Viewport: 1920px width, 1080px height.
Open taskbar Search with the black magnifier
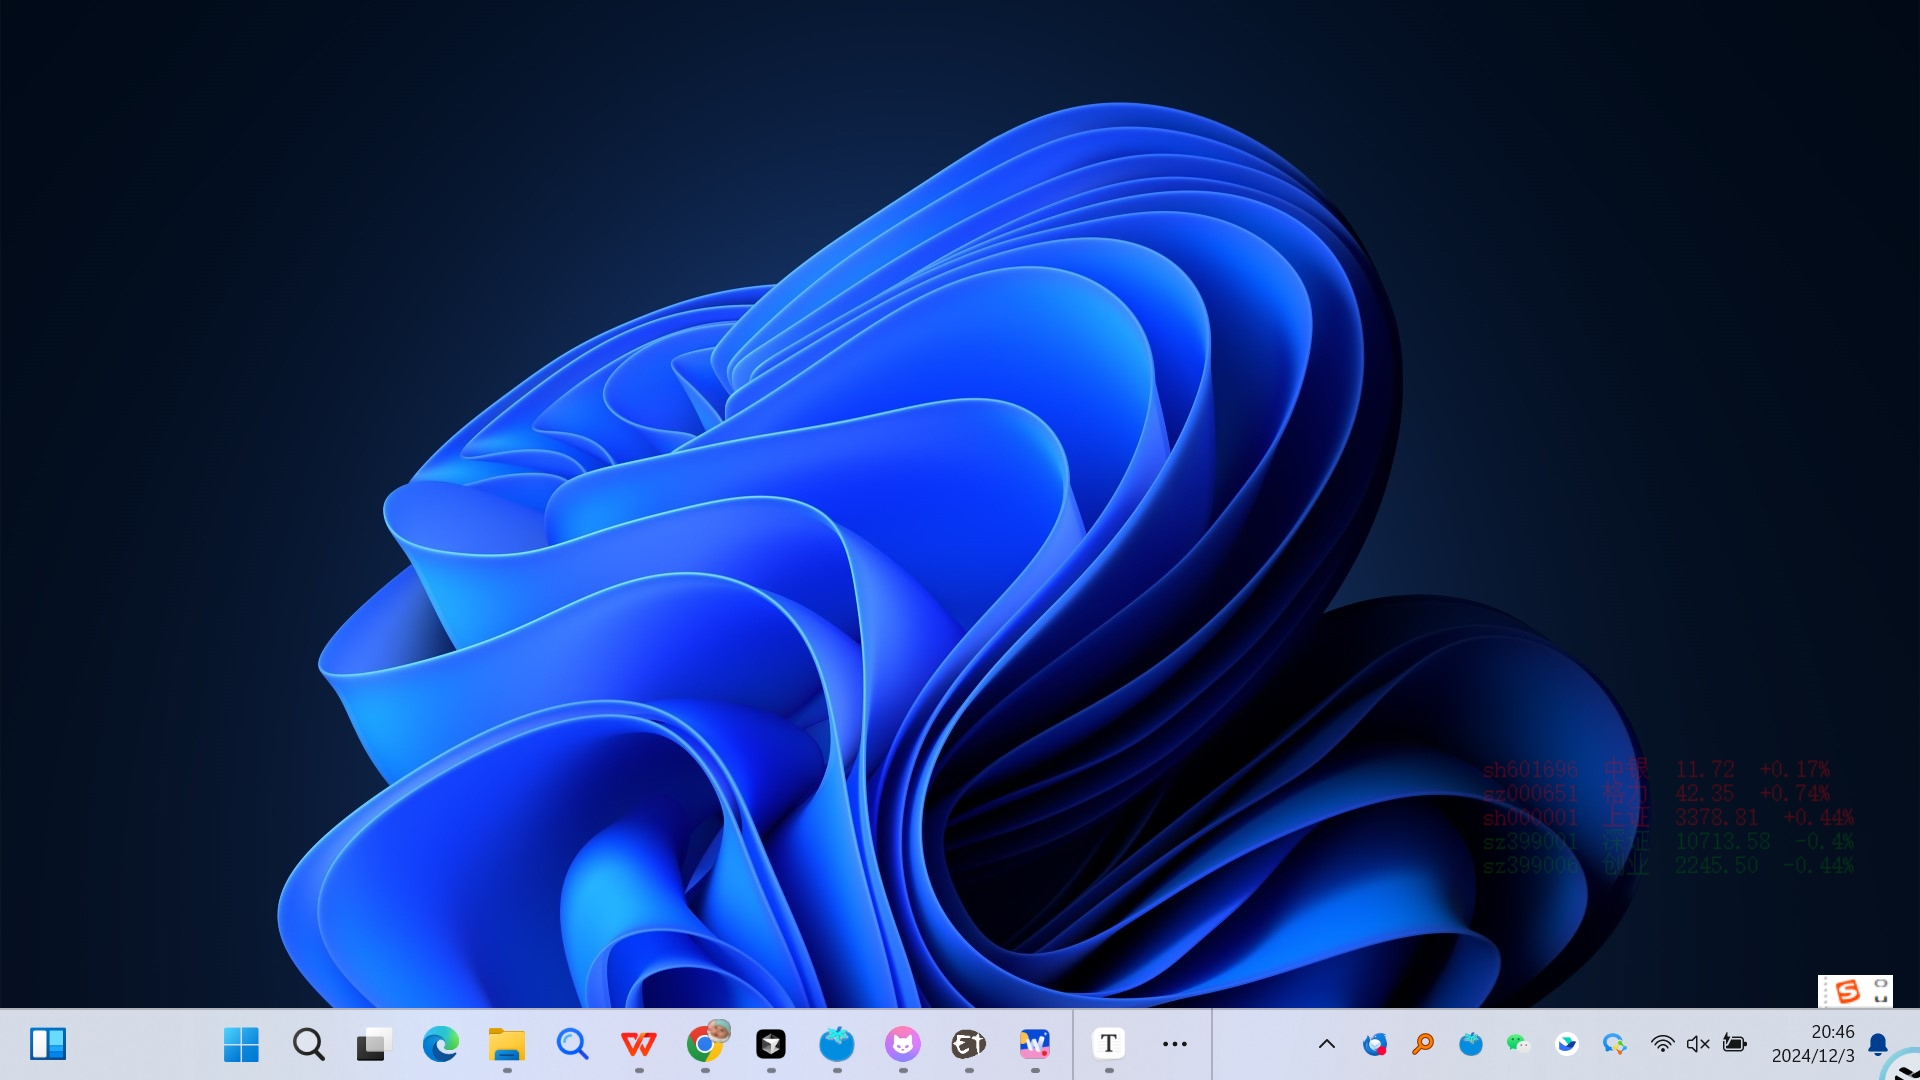308,1044
